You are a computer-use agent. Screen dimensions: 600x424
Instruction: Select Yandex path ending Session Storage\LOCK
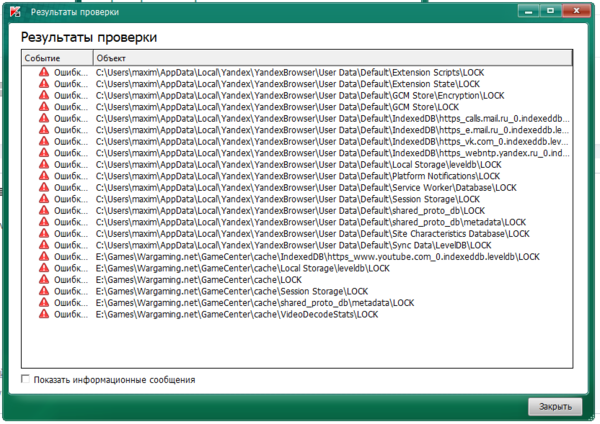tap(287, 199)
